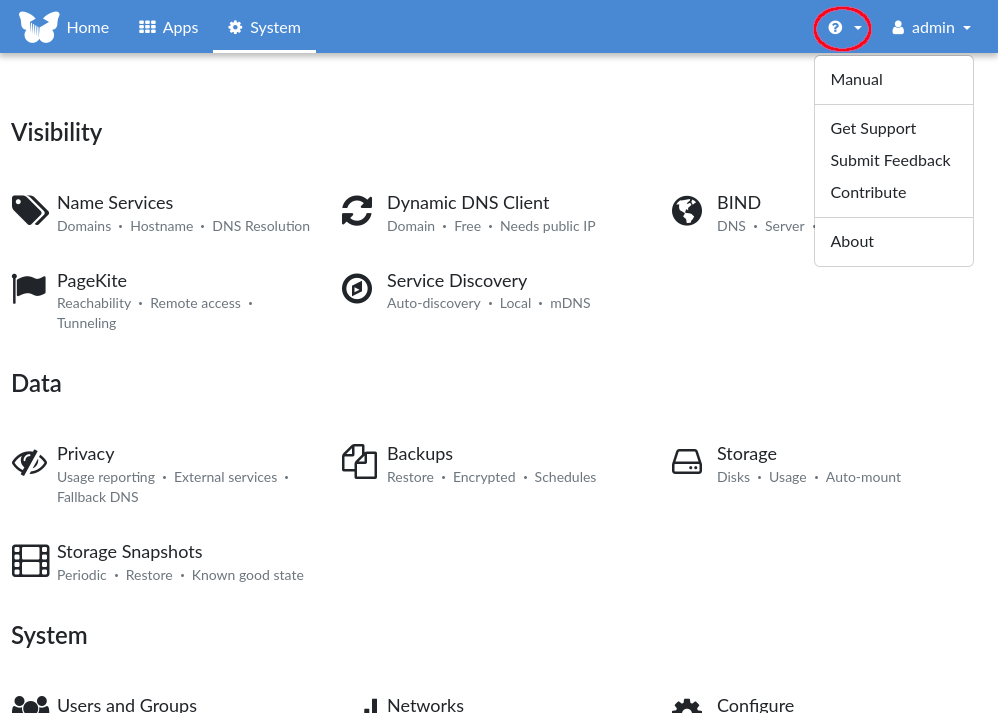Click the Backups copy icon

[x=359, y=462]
